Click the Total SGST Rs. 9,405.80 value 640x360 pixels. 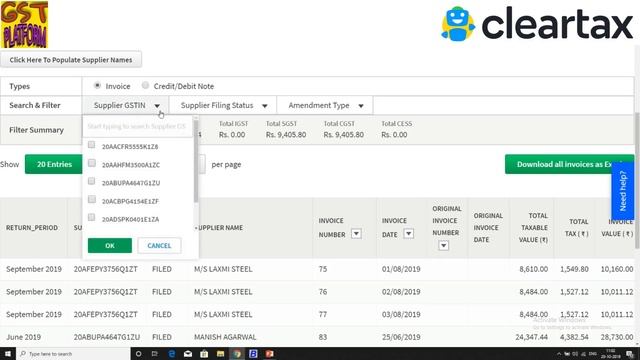click(x=286, y=135)
